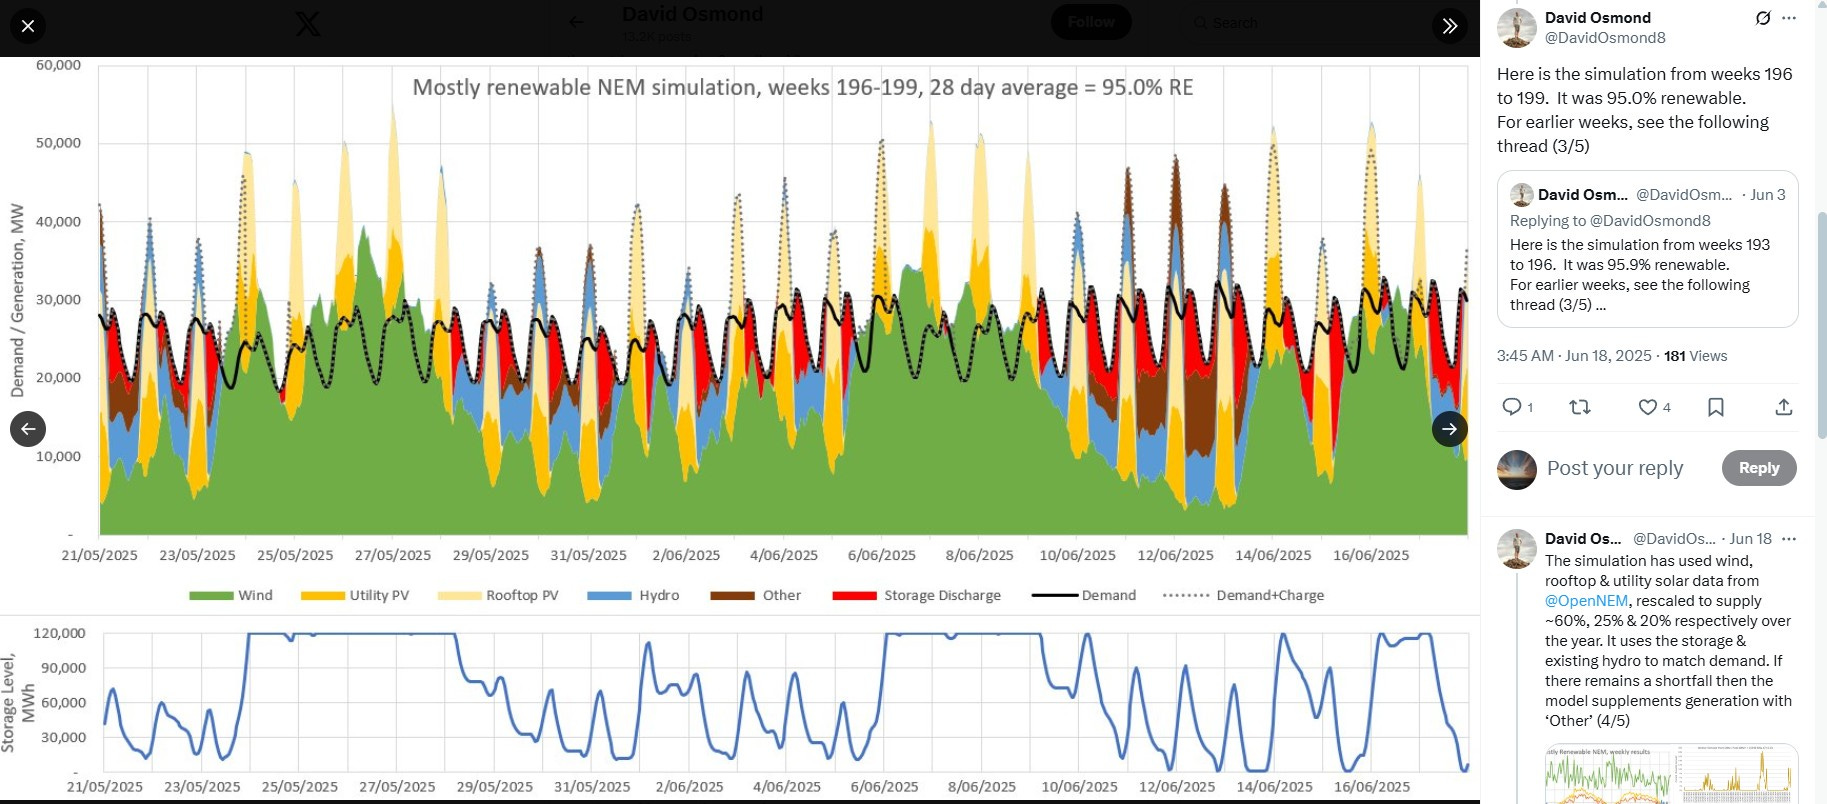The image size is (1827, 804).
Task: Click dimmed back arrow in header
Action: click(577, 22)
